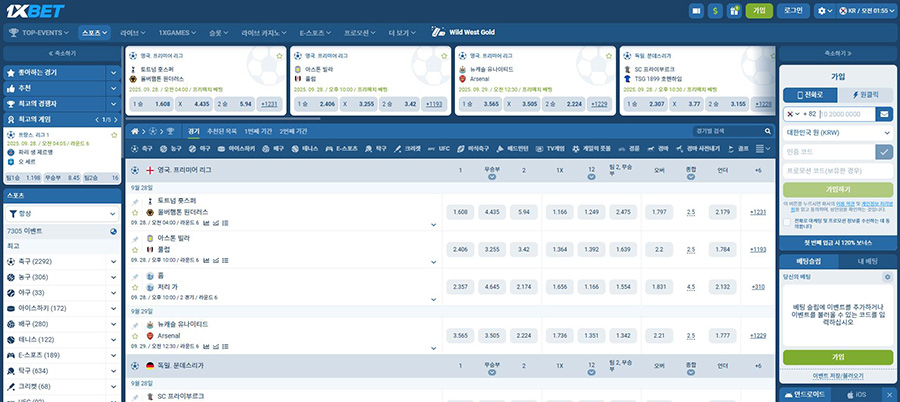Star the 아스톤 빌라 row in match list

(x=135, y=250)
